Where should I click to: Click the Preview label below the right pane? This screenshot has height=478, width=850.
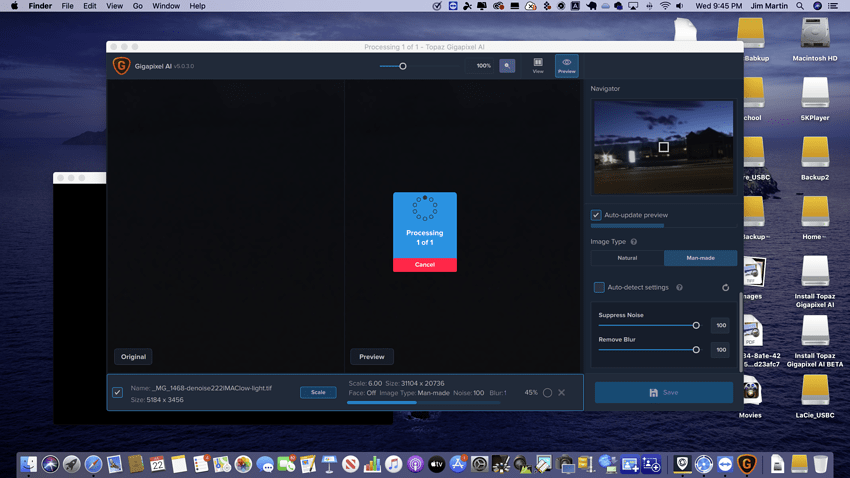point(372,357)
